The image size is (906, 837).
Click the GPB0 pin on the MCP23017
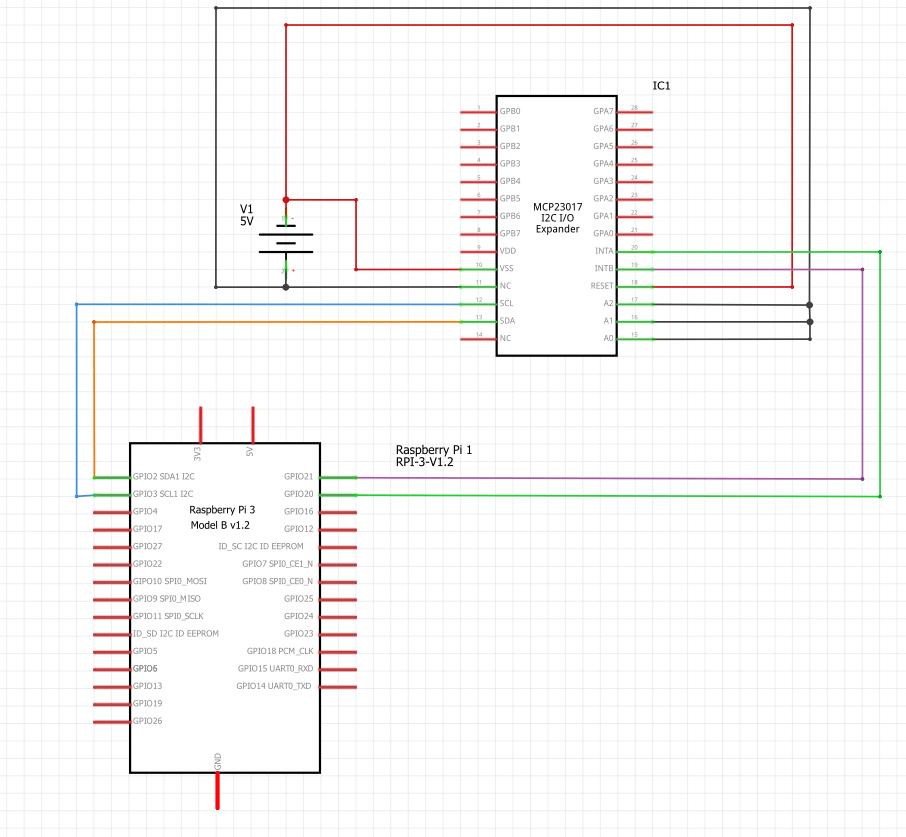[478, 111]
